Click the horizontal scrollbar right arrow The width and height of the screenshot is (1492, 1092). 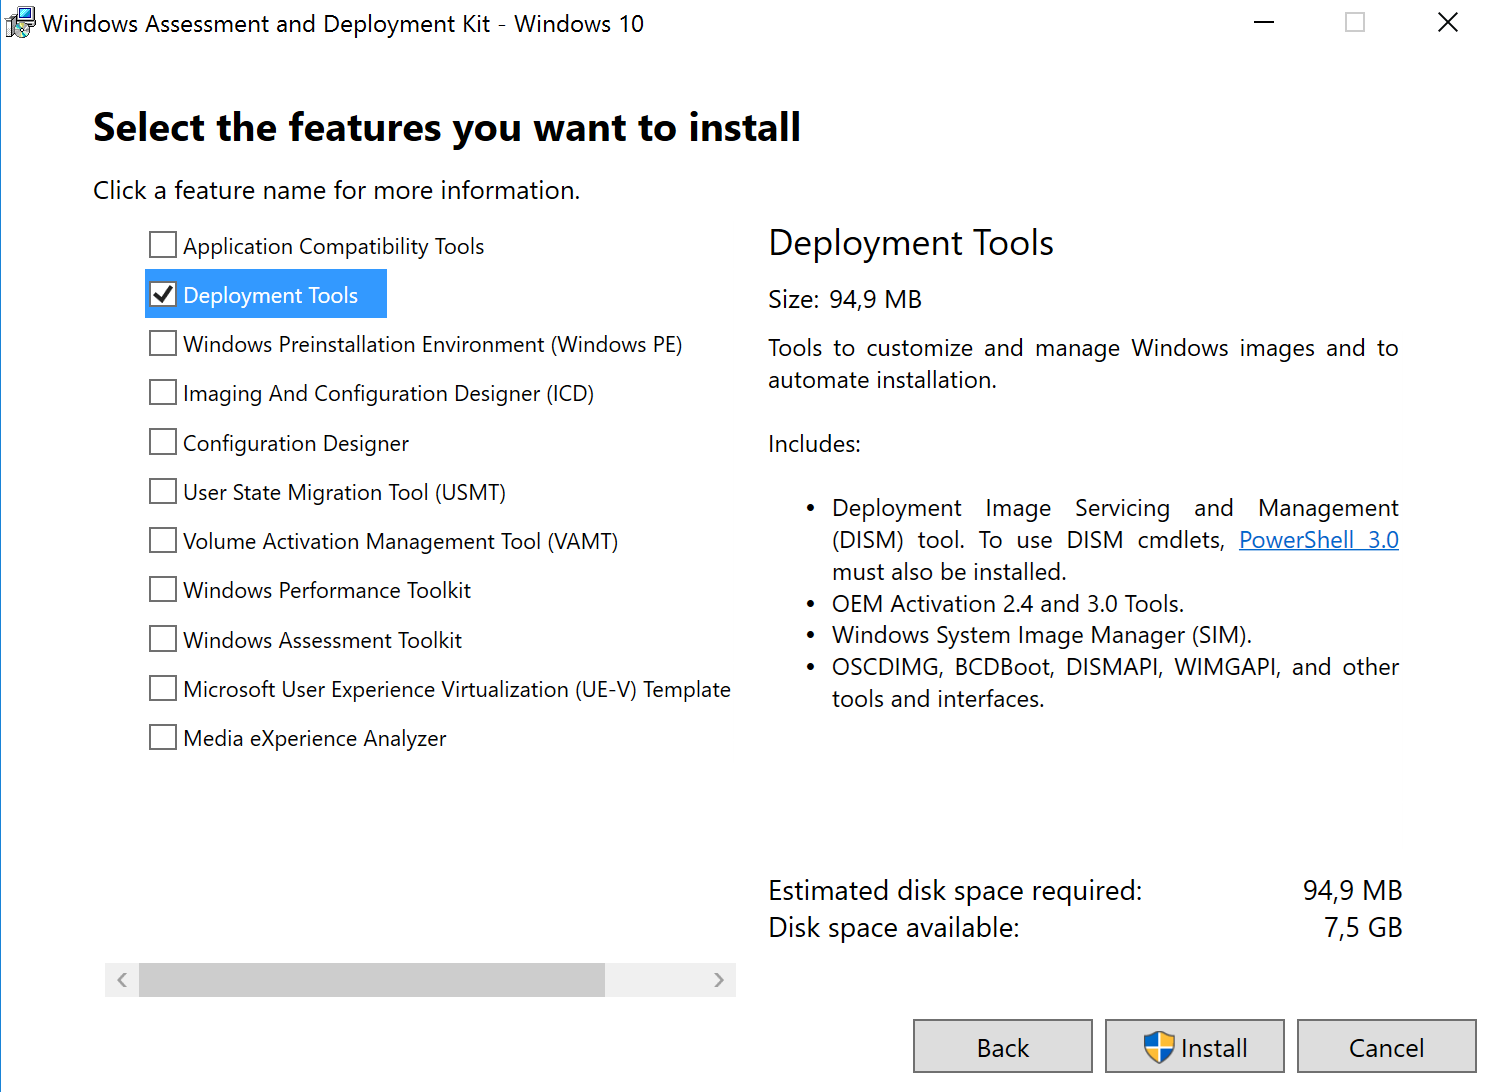click(719, 980)
